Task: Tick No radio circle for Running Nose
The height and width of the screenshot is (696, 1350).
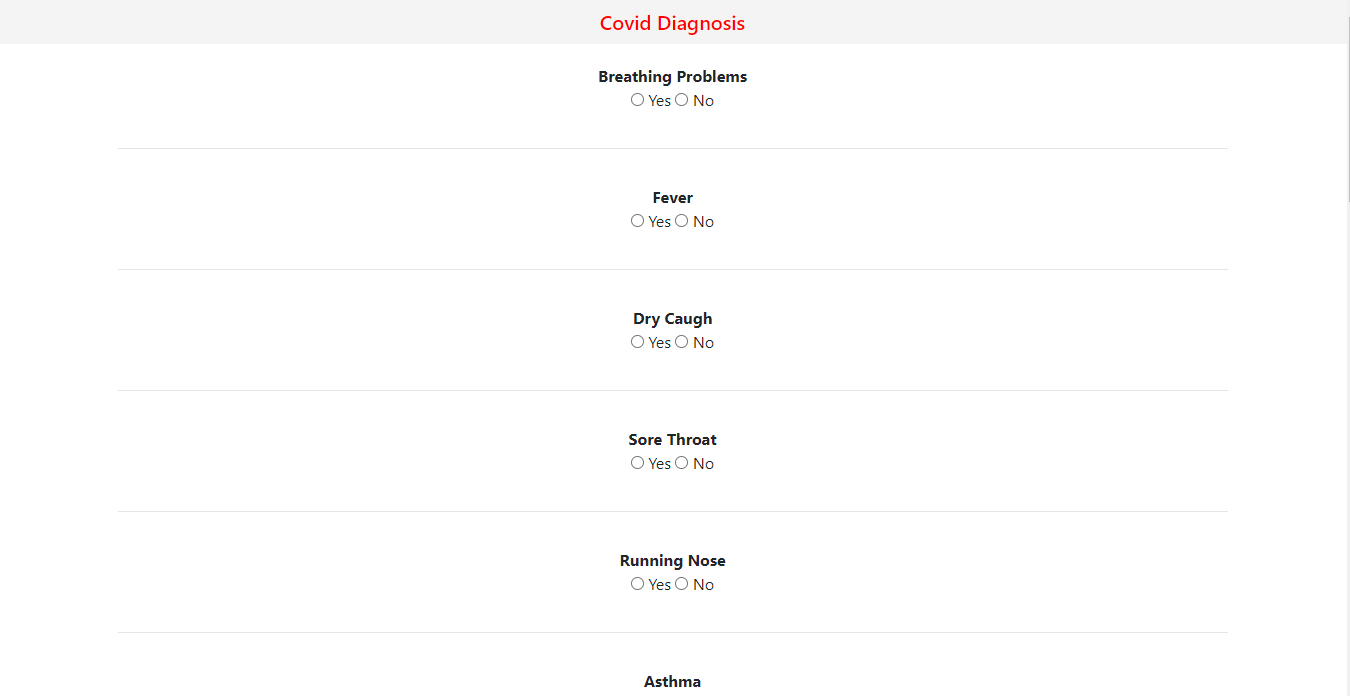Action: click(682, 584)
